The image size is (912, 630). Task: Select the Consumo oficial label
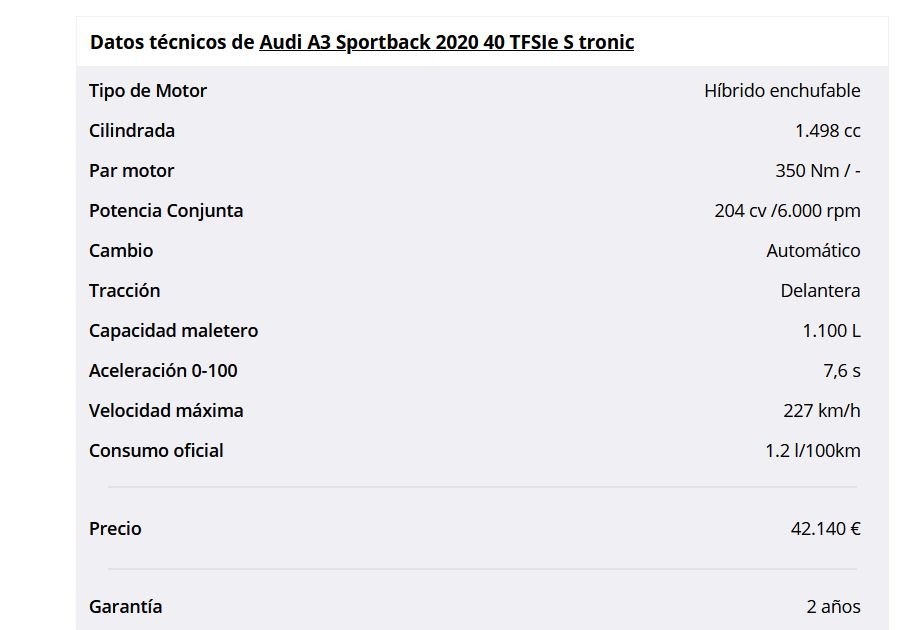point(156,451)
